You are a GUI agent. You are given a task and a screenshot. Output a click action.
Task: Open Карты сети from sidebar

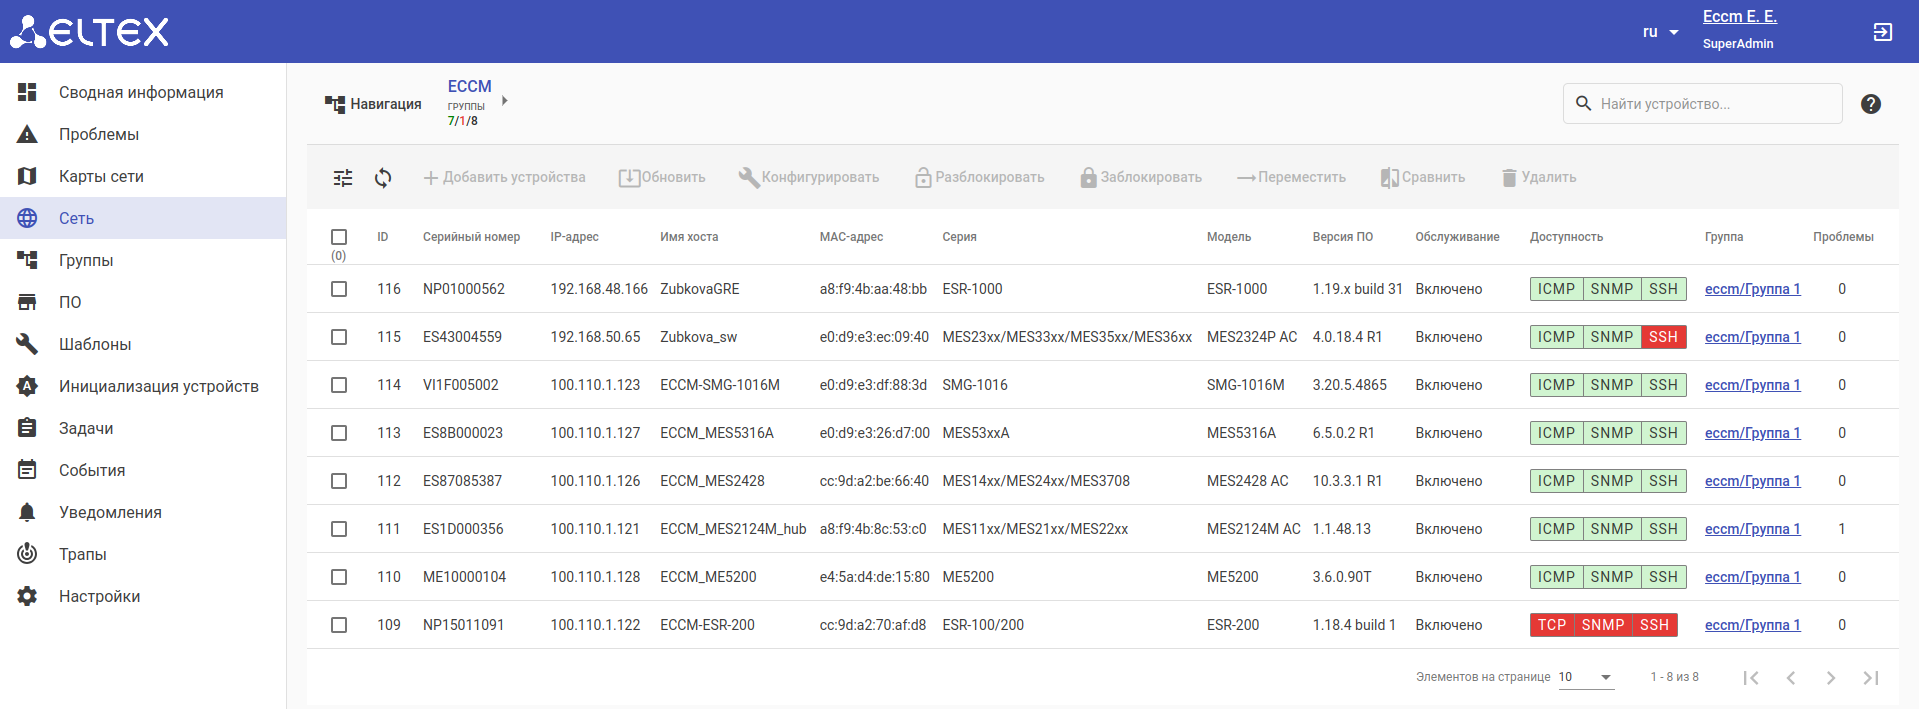(x=101, y=176)
